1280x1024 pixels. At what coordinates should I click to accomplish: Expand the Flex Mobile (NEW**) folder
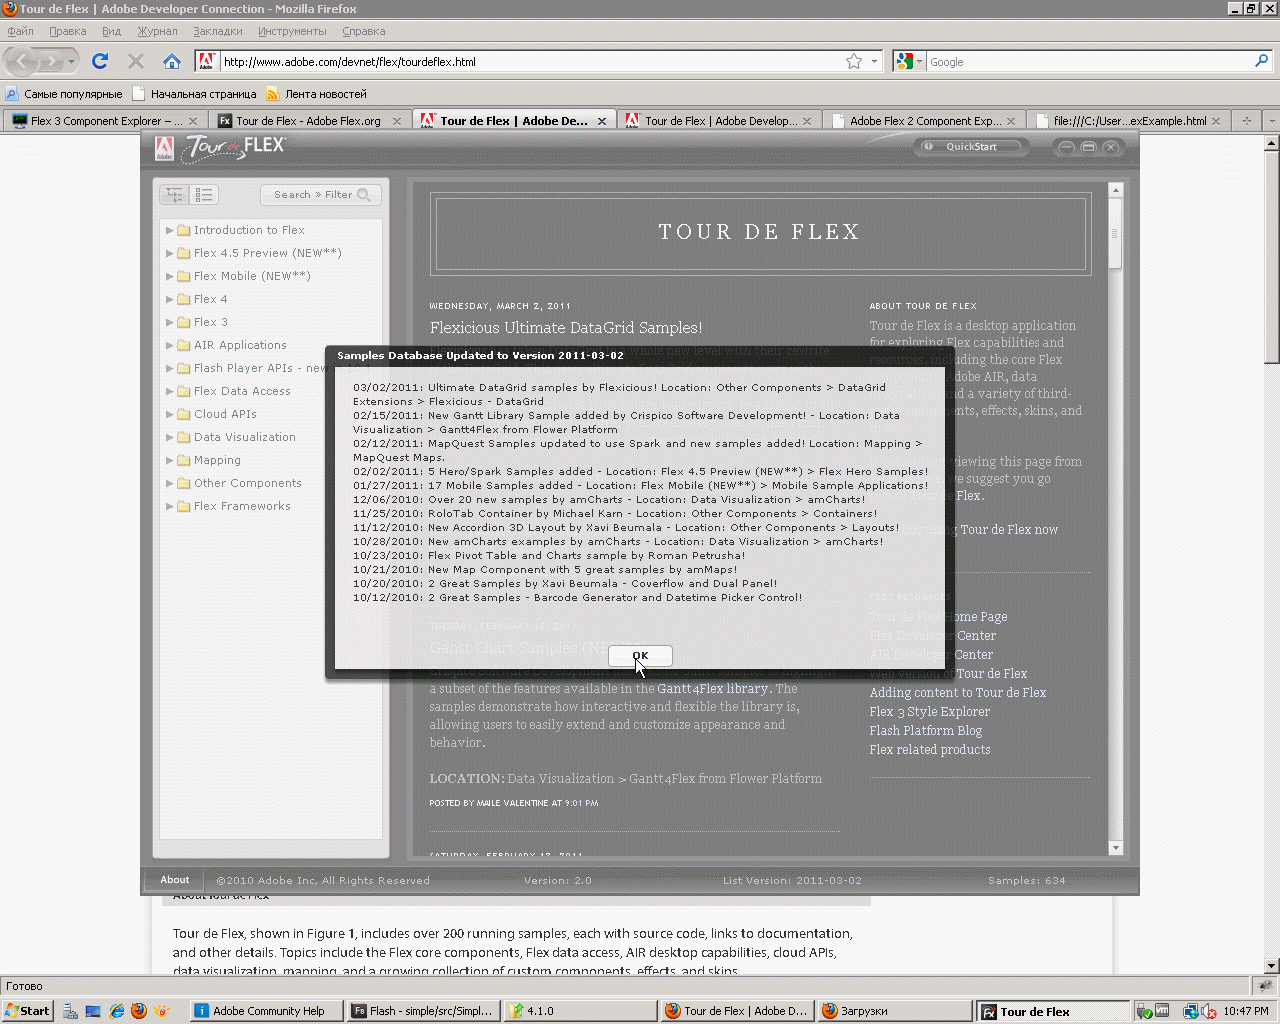coord(170,276)
